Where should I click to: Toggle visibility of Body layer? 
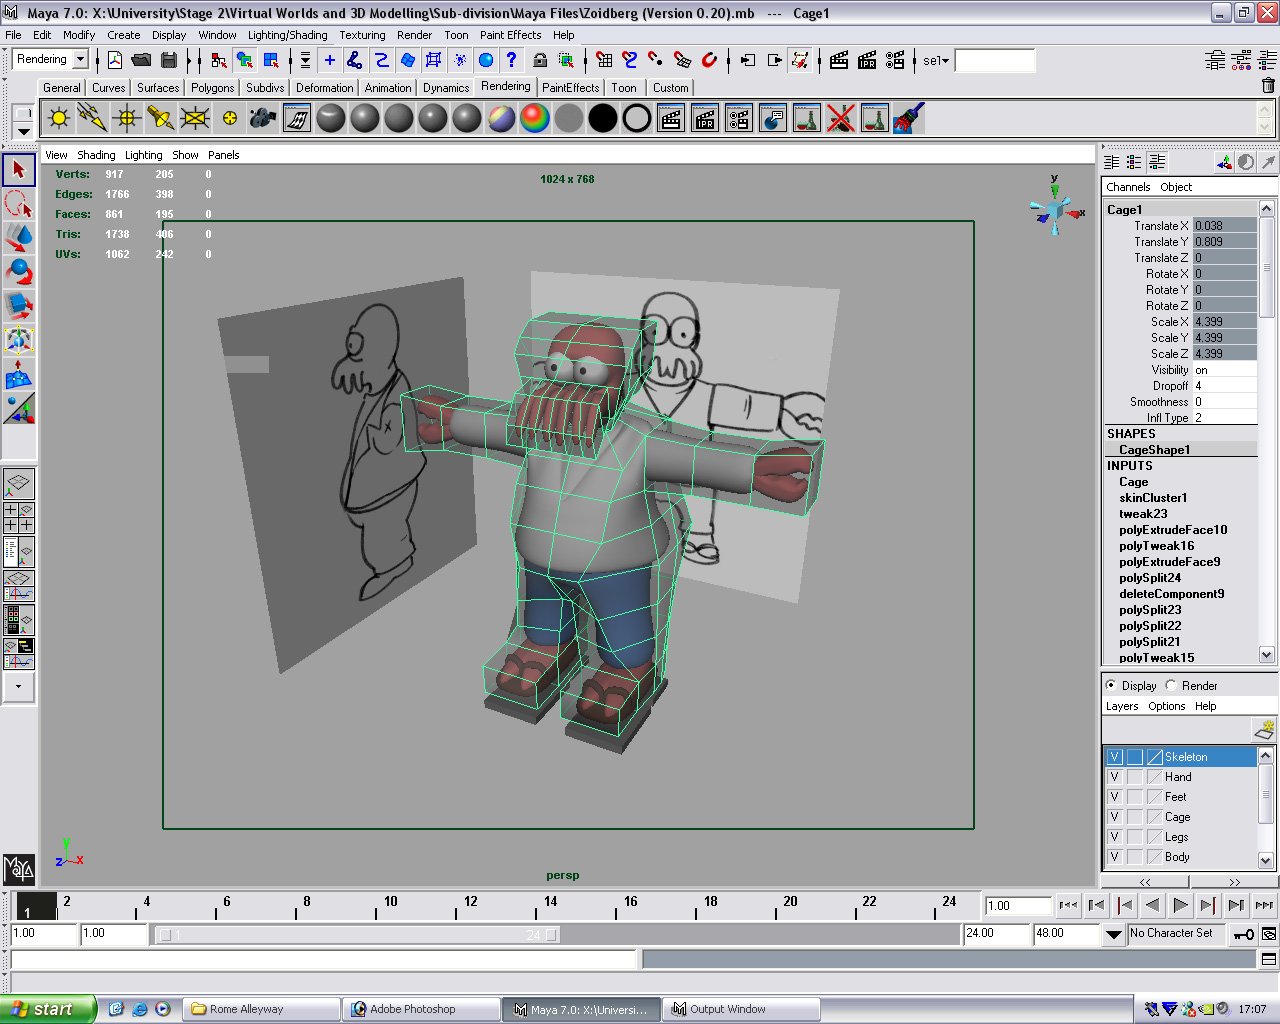pos(1114,857)
